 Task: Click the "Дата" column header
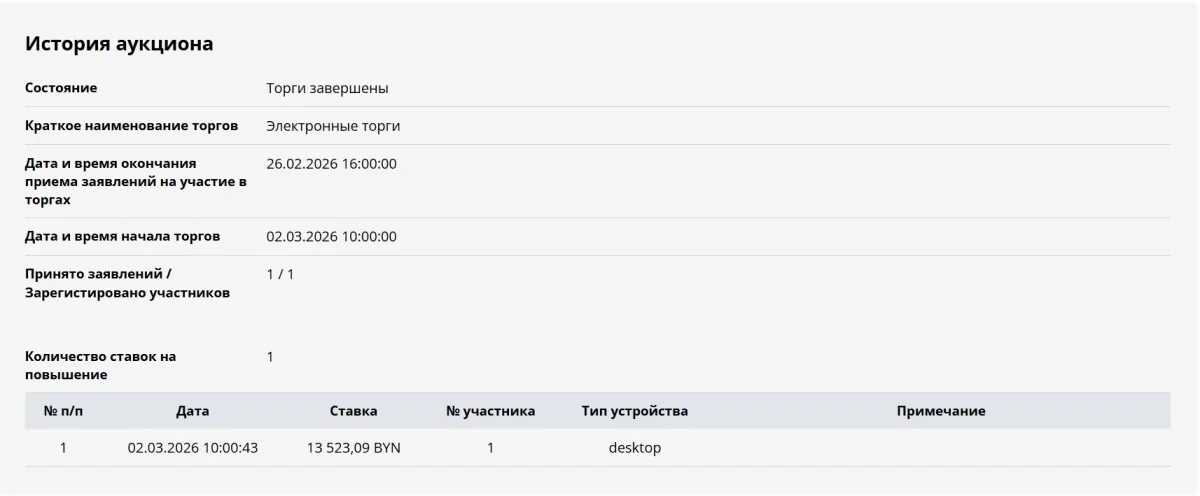(193, 411)
